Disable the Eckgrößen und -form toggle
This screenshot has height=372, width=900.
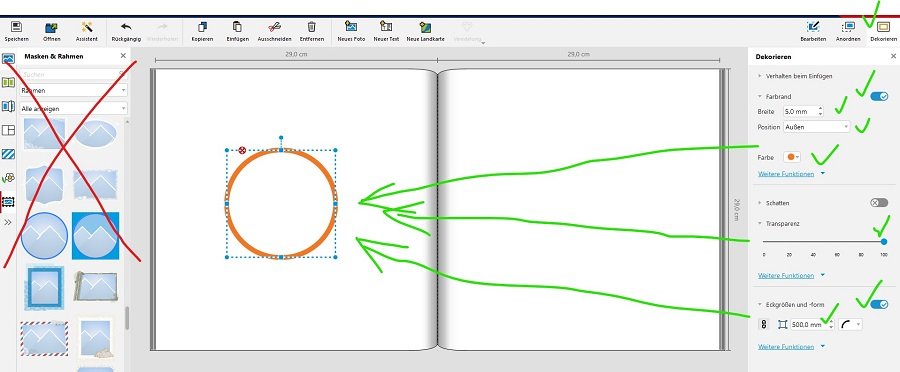point(879,304)
